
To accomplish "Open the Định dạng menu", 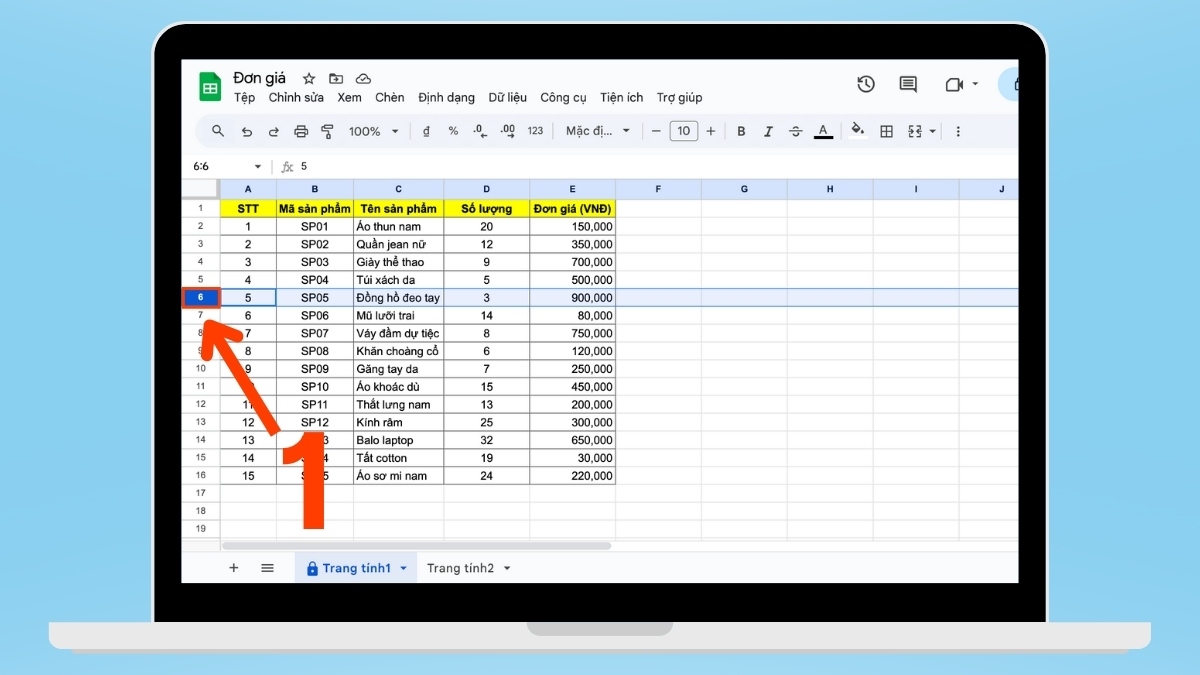I will coord(446,97).
